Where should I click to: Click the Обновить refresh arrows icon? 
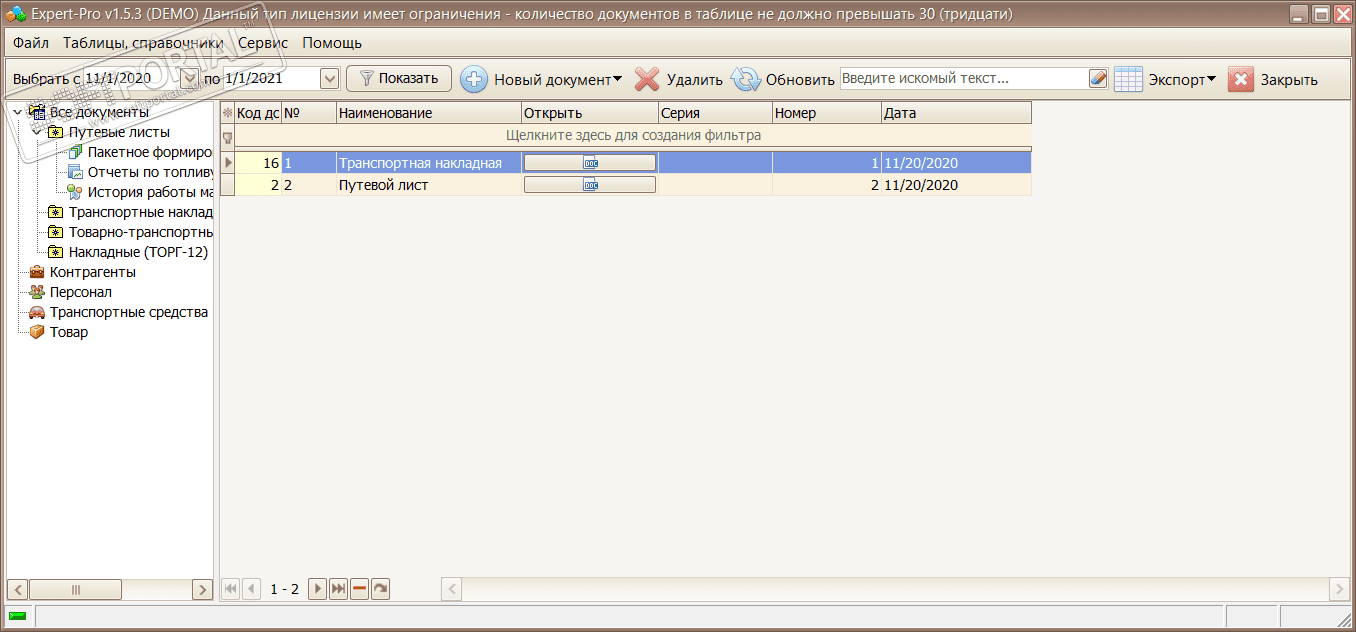pyautogui.click(x=746, y=79)
